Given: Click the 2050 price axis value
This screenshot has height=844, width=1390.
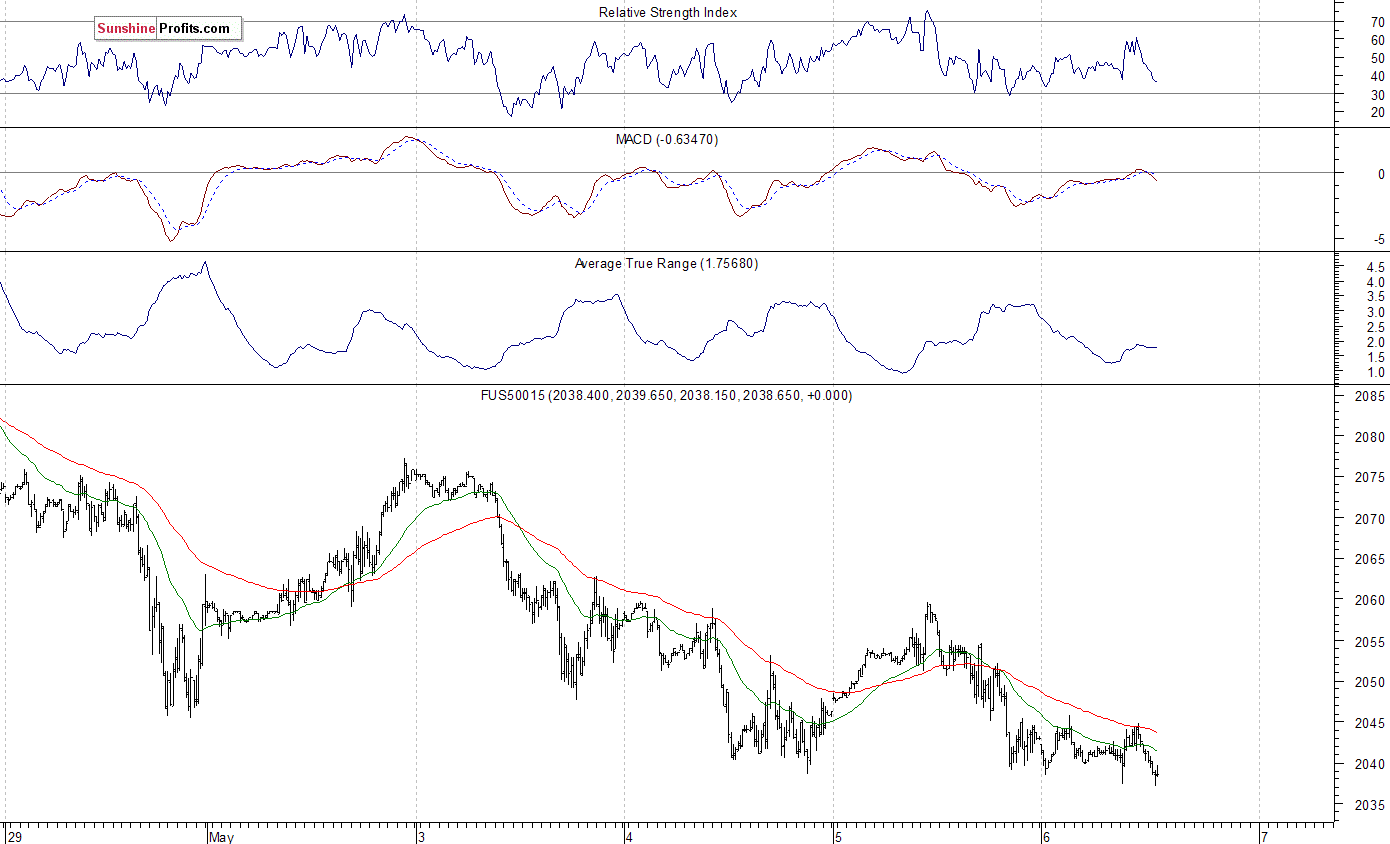Looking at the screenshot, I should click(x=1372, y=682).
